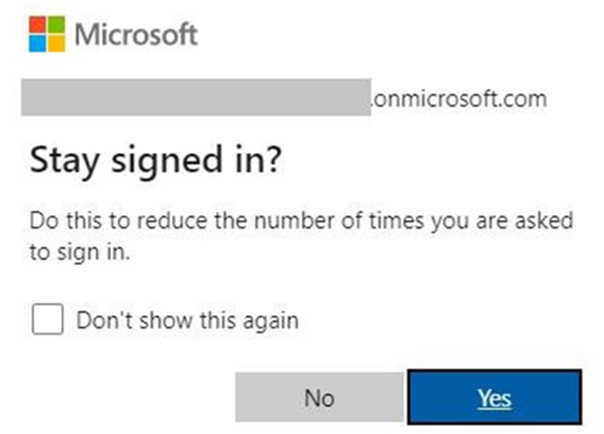This screenshot has width=604, height=434.
Task: Click the Microsoft wordmark text
Action: 137,35
